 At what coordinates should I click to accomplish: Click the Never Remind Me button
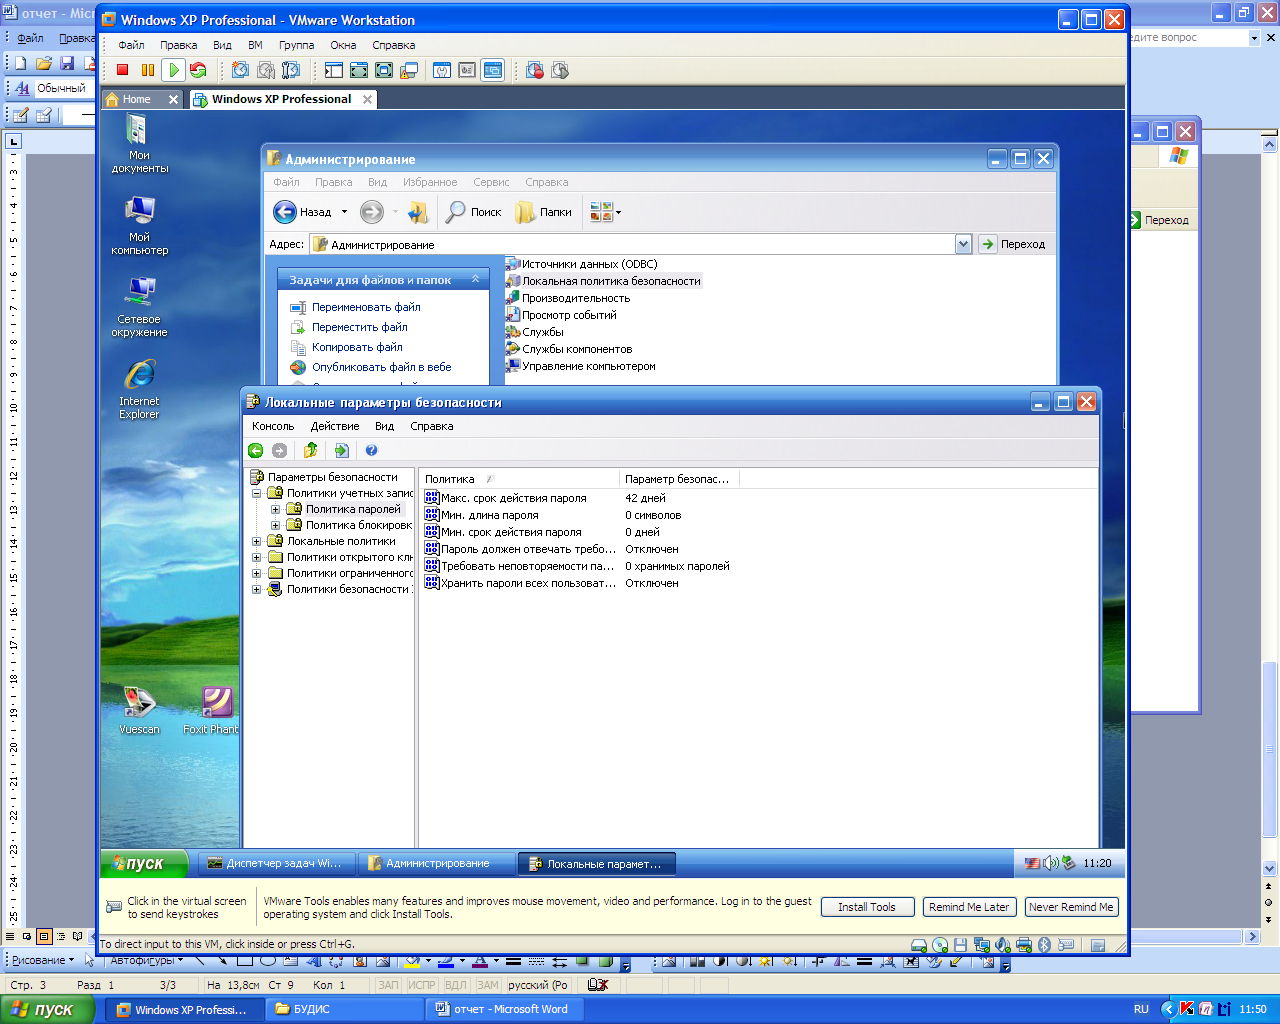point(1071,907)
